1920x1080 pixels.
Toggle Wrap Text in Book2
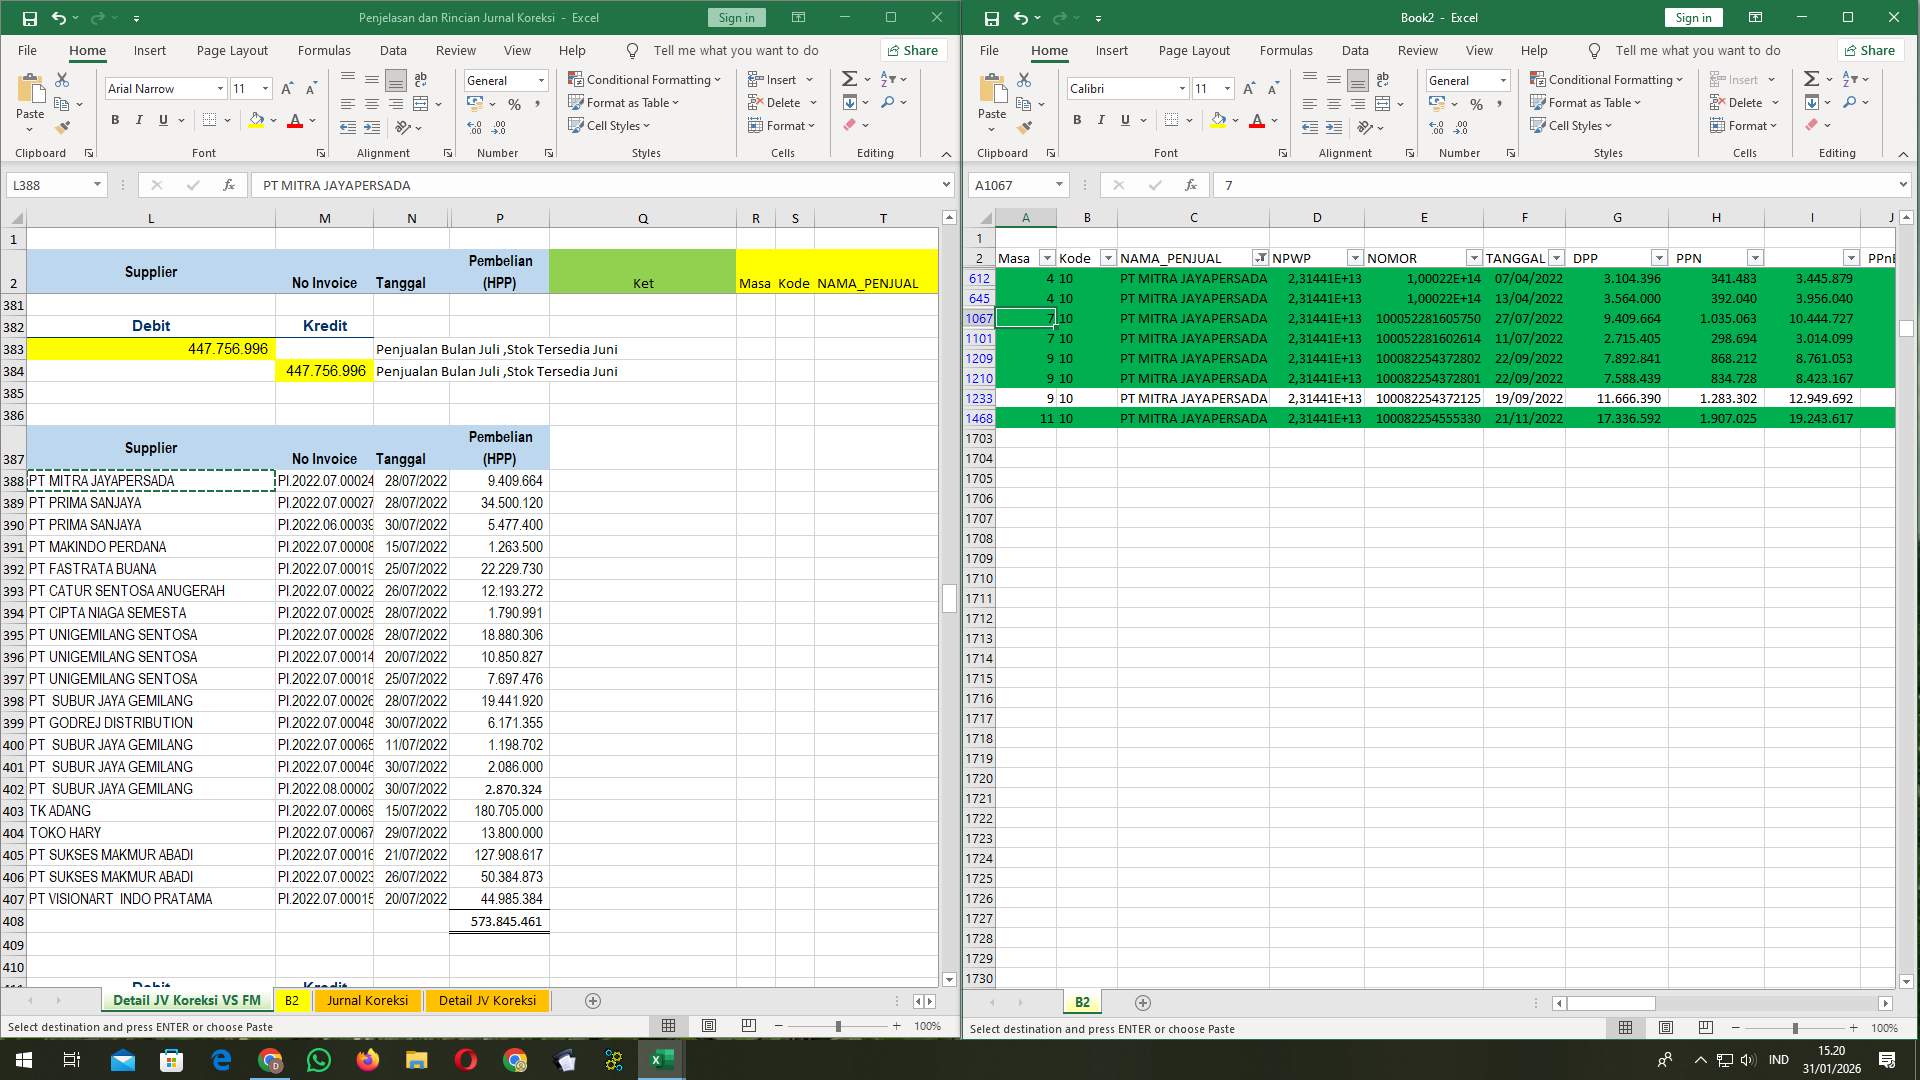click(x=1383, y=80)
